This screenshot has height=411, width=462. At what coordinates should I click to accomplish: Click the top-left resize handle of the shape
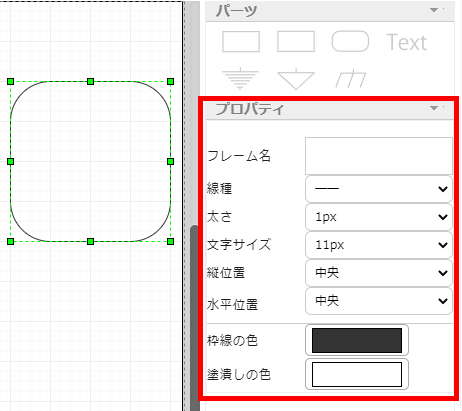point(10,81)
